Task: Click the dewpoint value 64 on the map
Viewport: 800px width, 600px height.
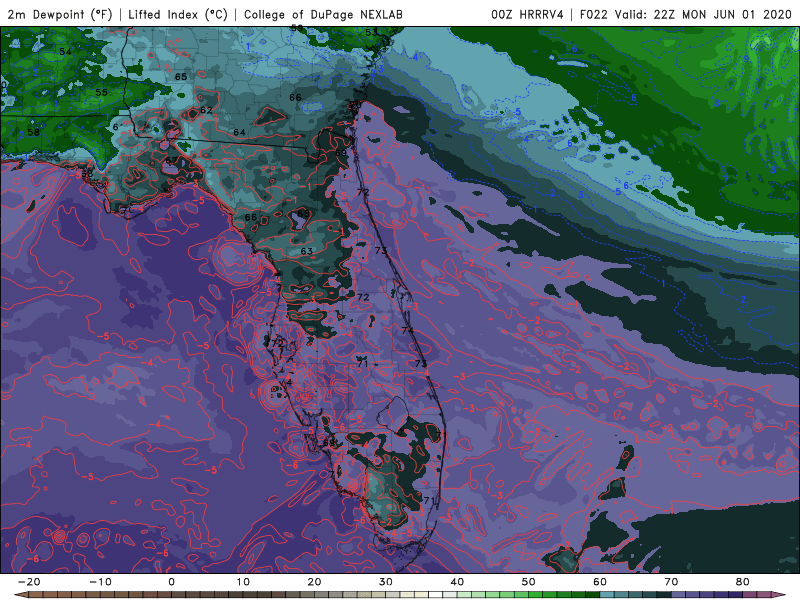Action: (x=239, y=132)
